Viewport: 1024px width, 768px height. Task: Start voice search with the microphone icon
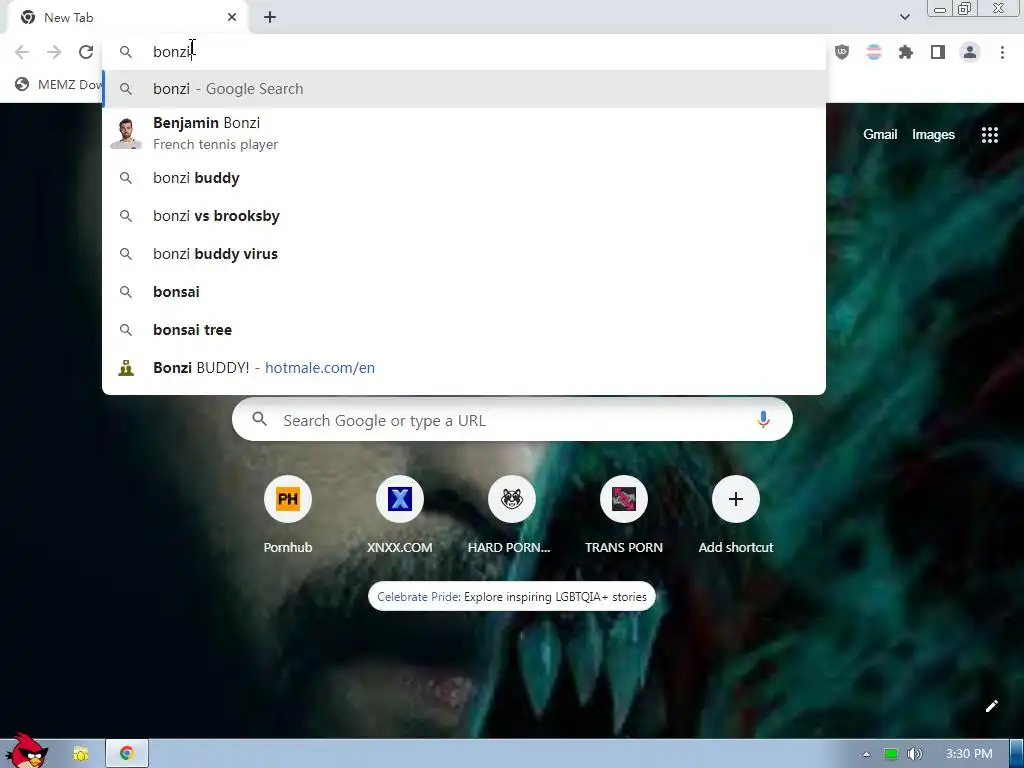(763, 420)
